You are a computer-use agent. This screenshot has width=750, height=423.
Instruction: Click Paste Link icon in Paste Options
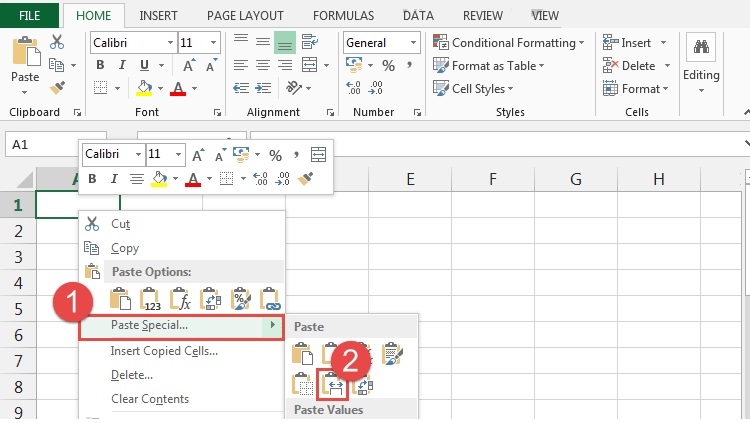270,299
